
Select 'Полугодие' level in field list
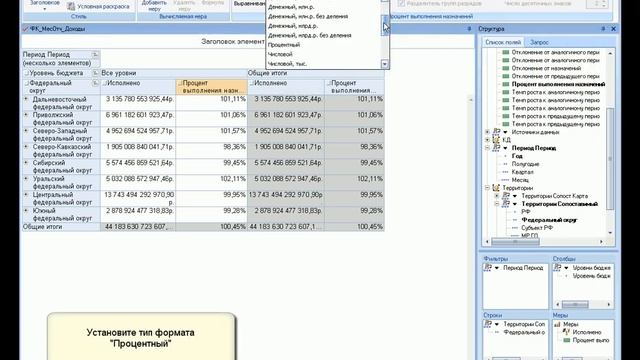pos(525,164)
